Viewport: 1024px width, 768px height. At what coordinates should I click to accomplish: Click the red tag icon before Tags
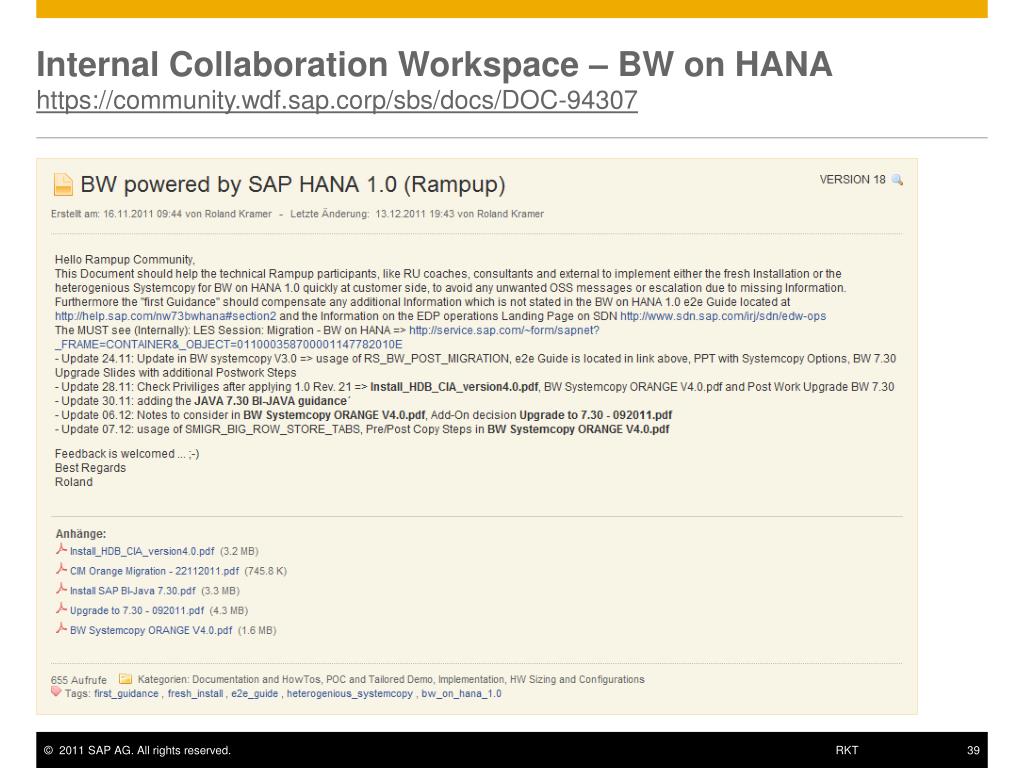pos(56,692)
